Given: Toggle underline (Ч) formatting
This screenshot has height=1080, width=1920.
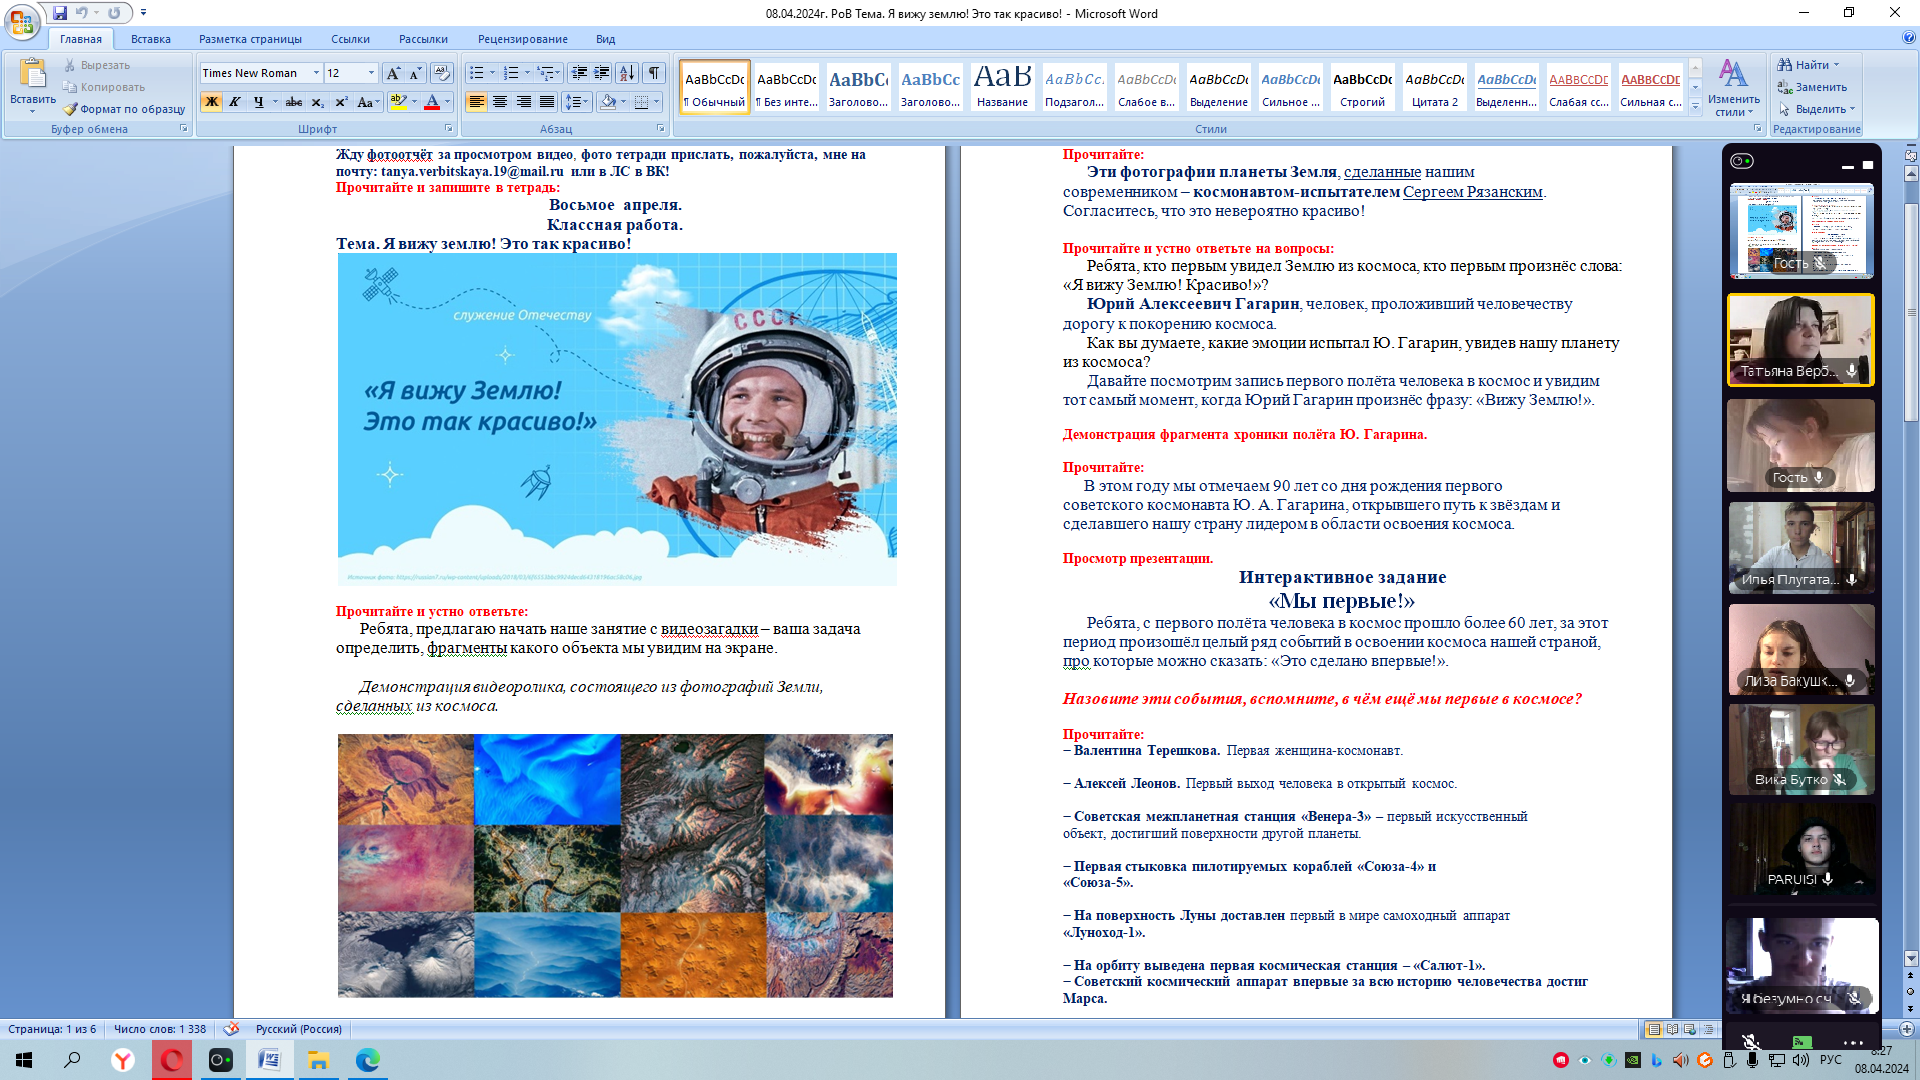Looking at the screenshot, I should (x=258, y=102).
